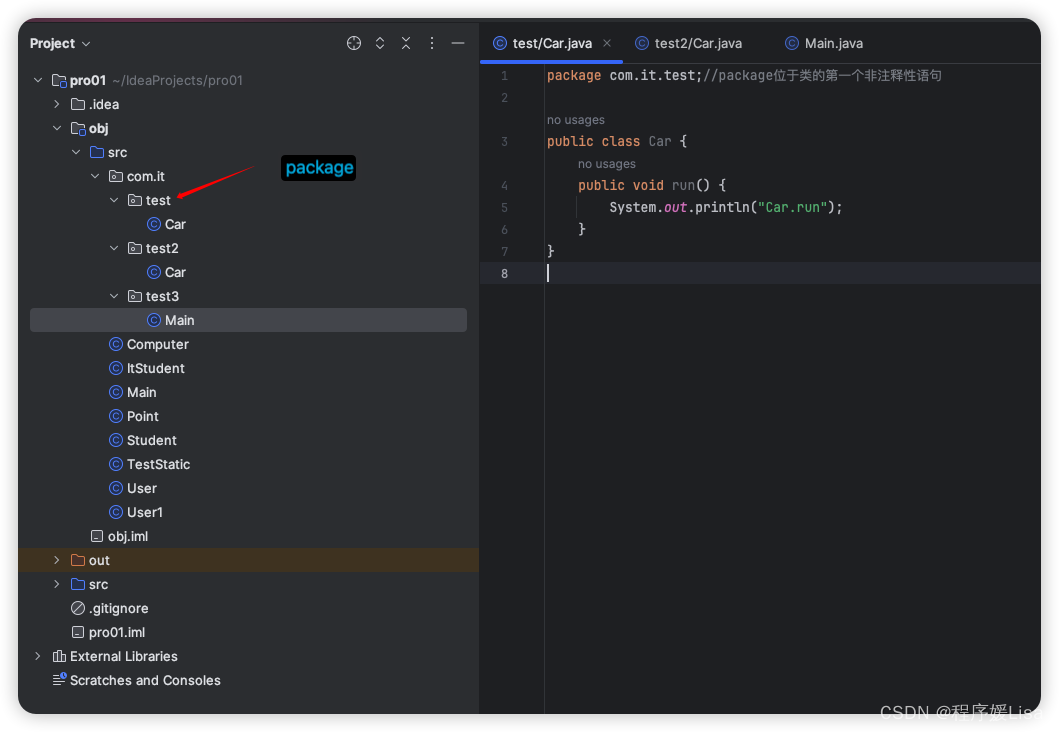This screenshot has width=1059, height=732.
Task: Click the pro01.iml file icon
Action: point(78,633)
